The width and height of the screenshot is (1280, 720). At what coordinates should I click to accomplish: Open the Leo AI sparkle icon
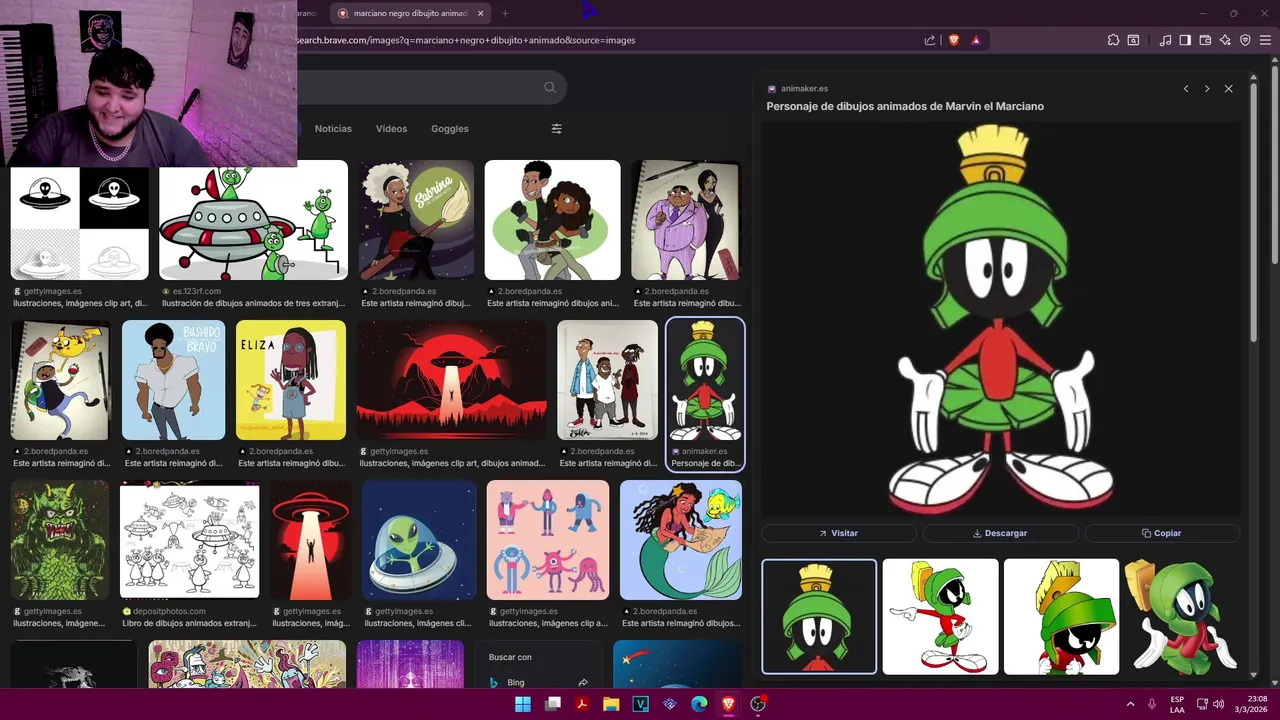tap(1225, 40)
